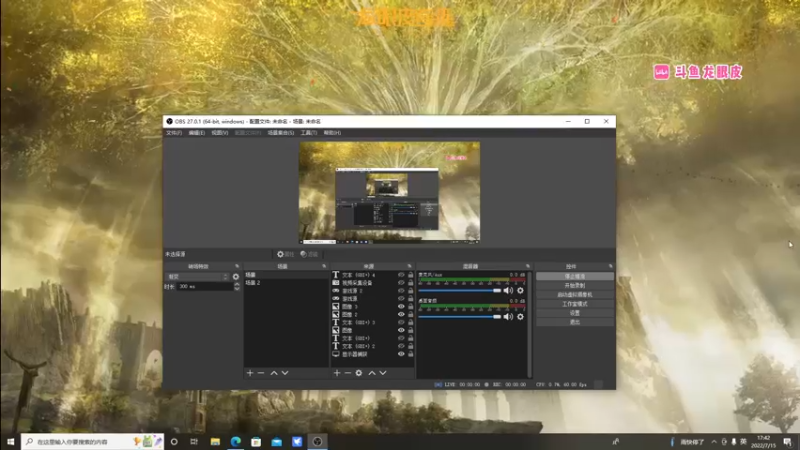
Task: Remove selected source with minus icon
Action: click(x=347, y=373)
